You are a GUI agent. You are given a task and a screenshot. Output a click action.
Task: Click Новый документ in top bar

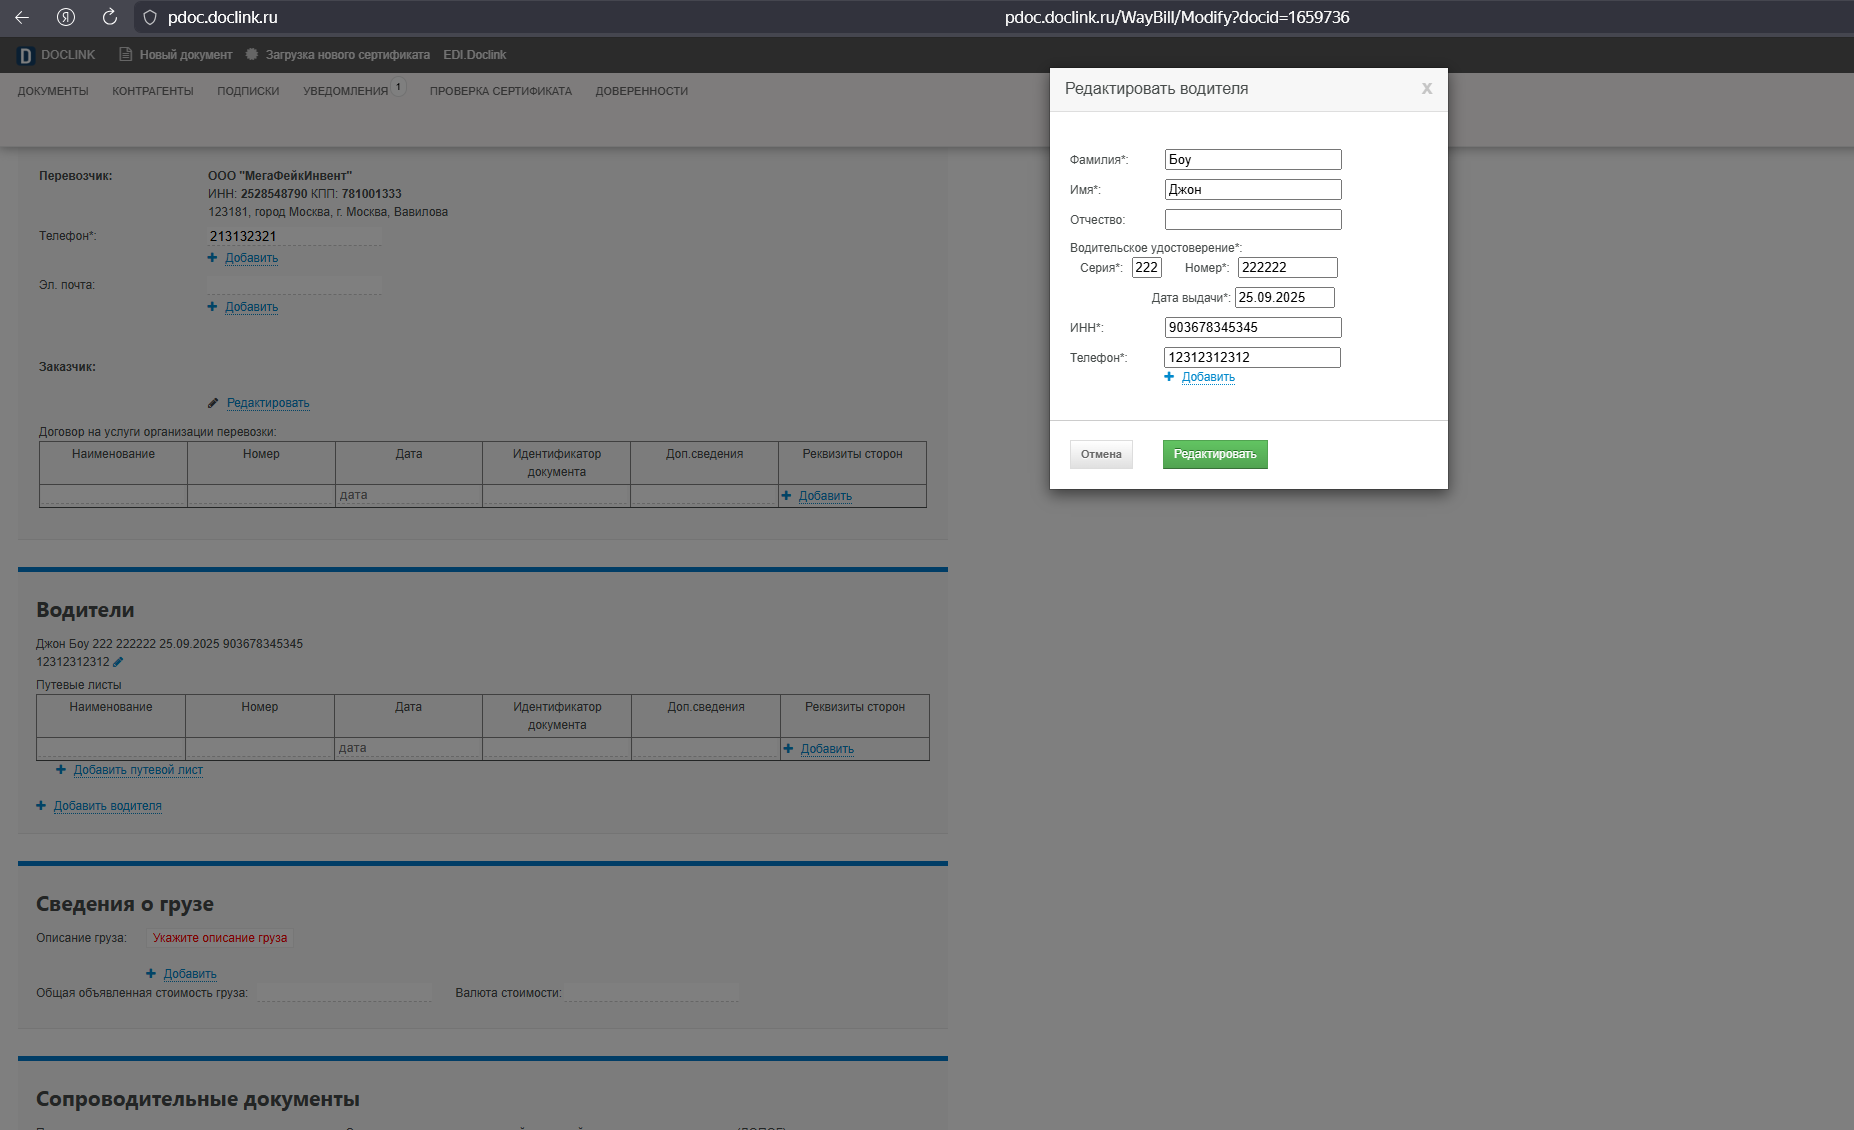pos(186,55)
